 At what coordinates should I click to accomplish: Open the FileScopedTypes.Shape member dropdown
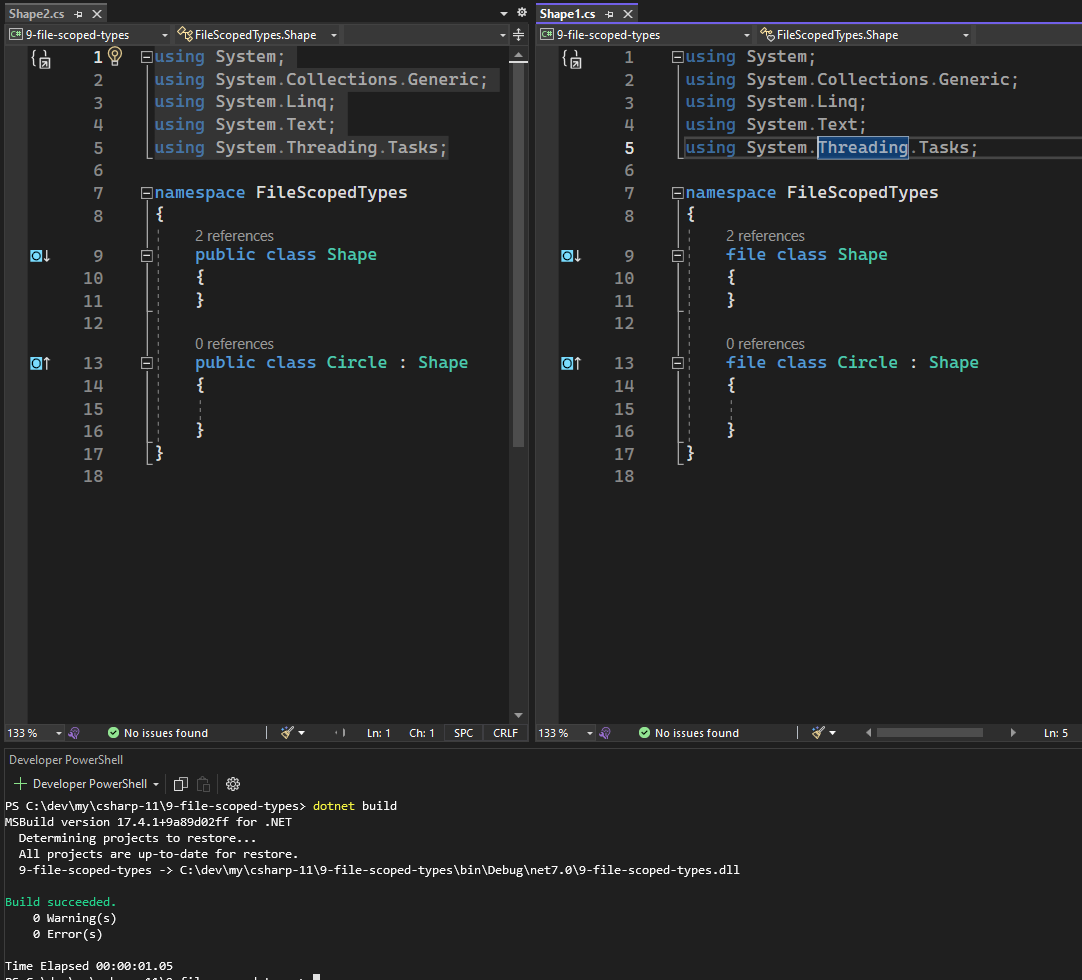click(x=255, y=33)
